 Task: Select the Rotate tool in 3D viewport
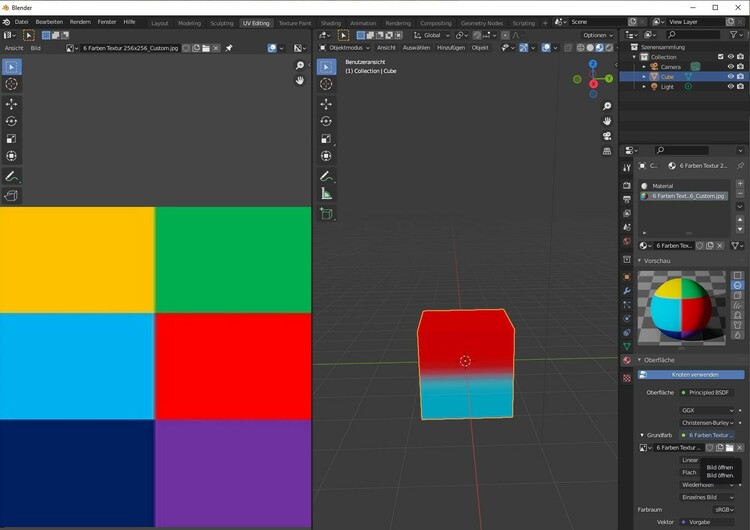pyautogui.click(x=326, y=121)
